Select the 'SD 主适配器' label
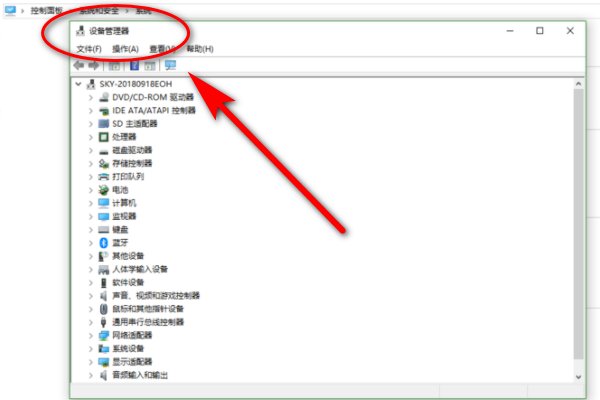 click(135, 124)
